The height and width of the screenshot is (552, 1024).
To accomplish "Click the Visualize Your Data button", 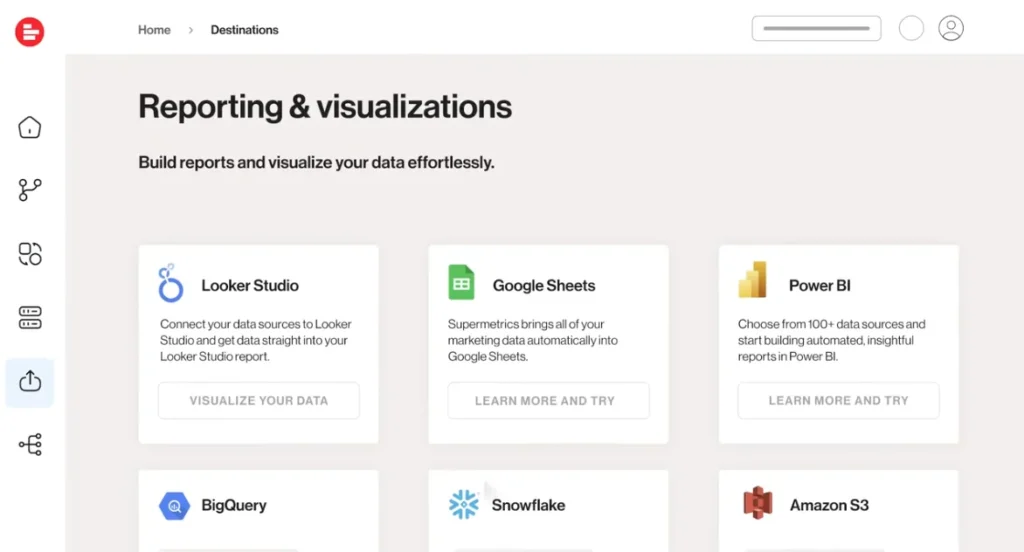I will 259,400.
